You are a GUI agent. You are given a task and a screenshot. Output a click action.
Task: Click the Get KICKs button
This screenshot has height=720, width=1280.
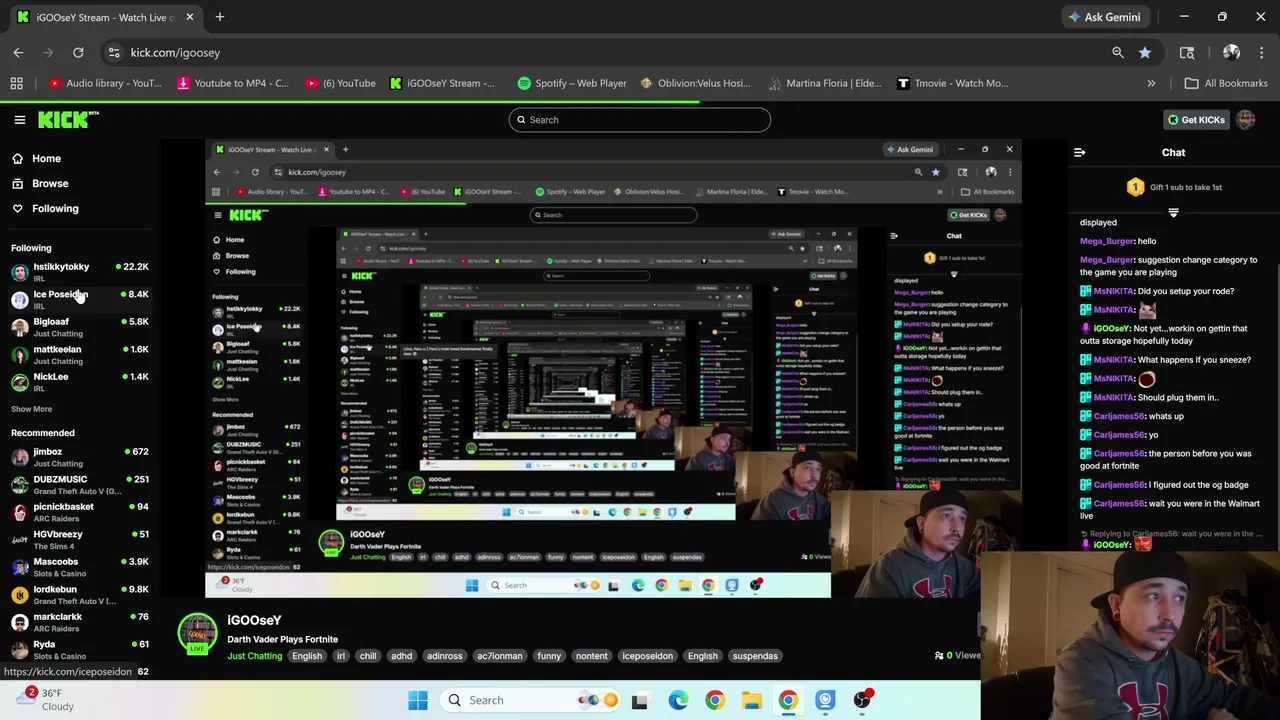1195,120
